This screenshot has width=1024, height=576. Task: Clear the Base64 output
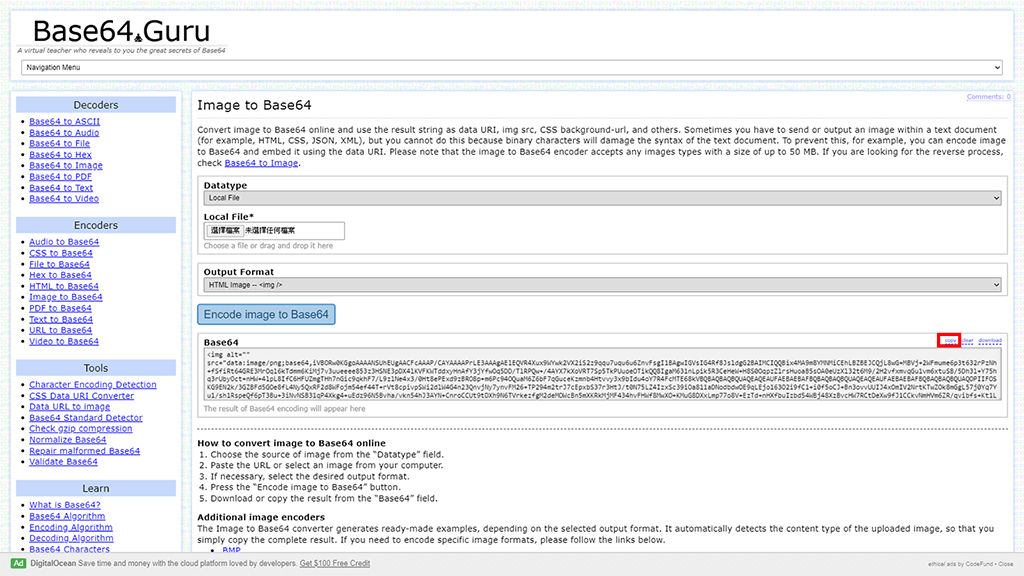point(967,341)
